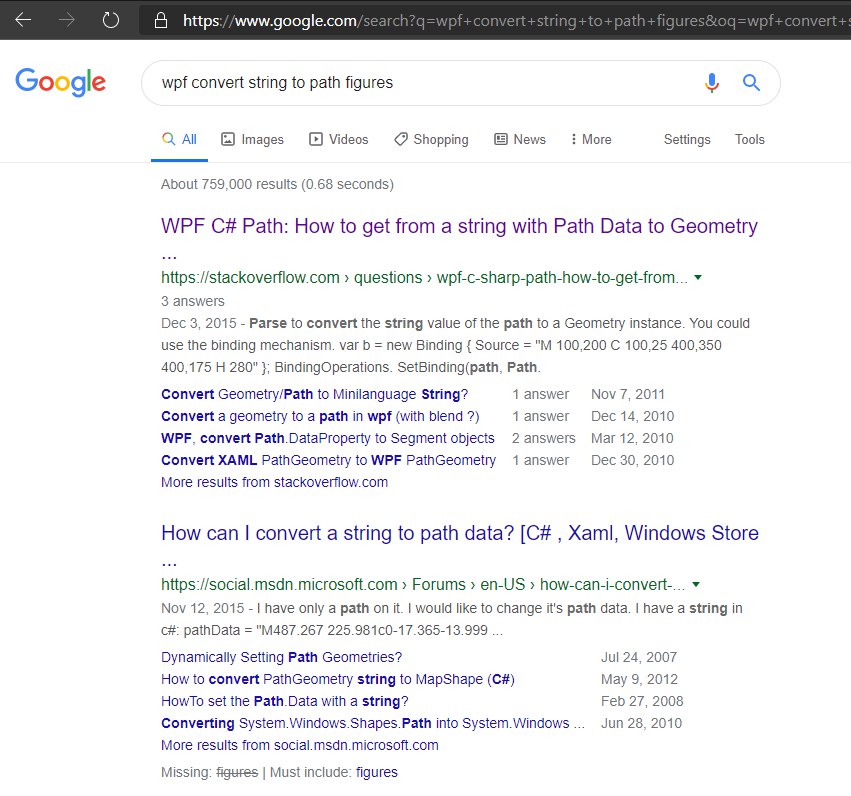Click the 2 answers count text
The image size is (851, 796).
coord(543,438)
